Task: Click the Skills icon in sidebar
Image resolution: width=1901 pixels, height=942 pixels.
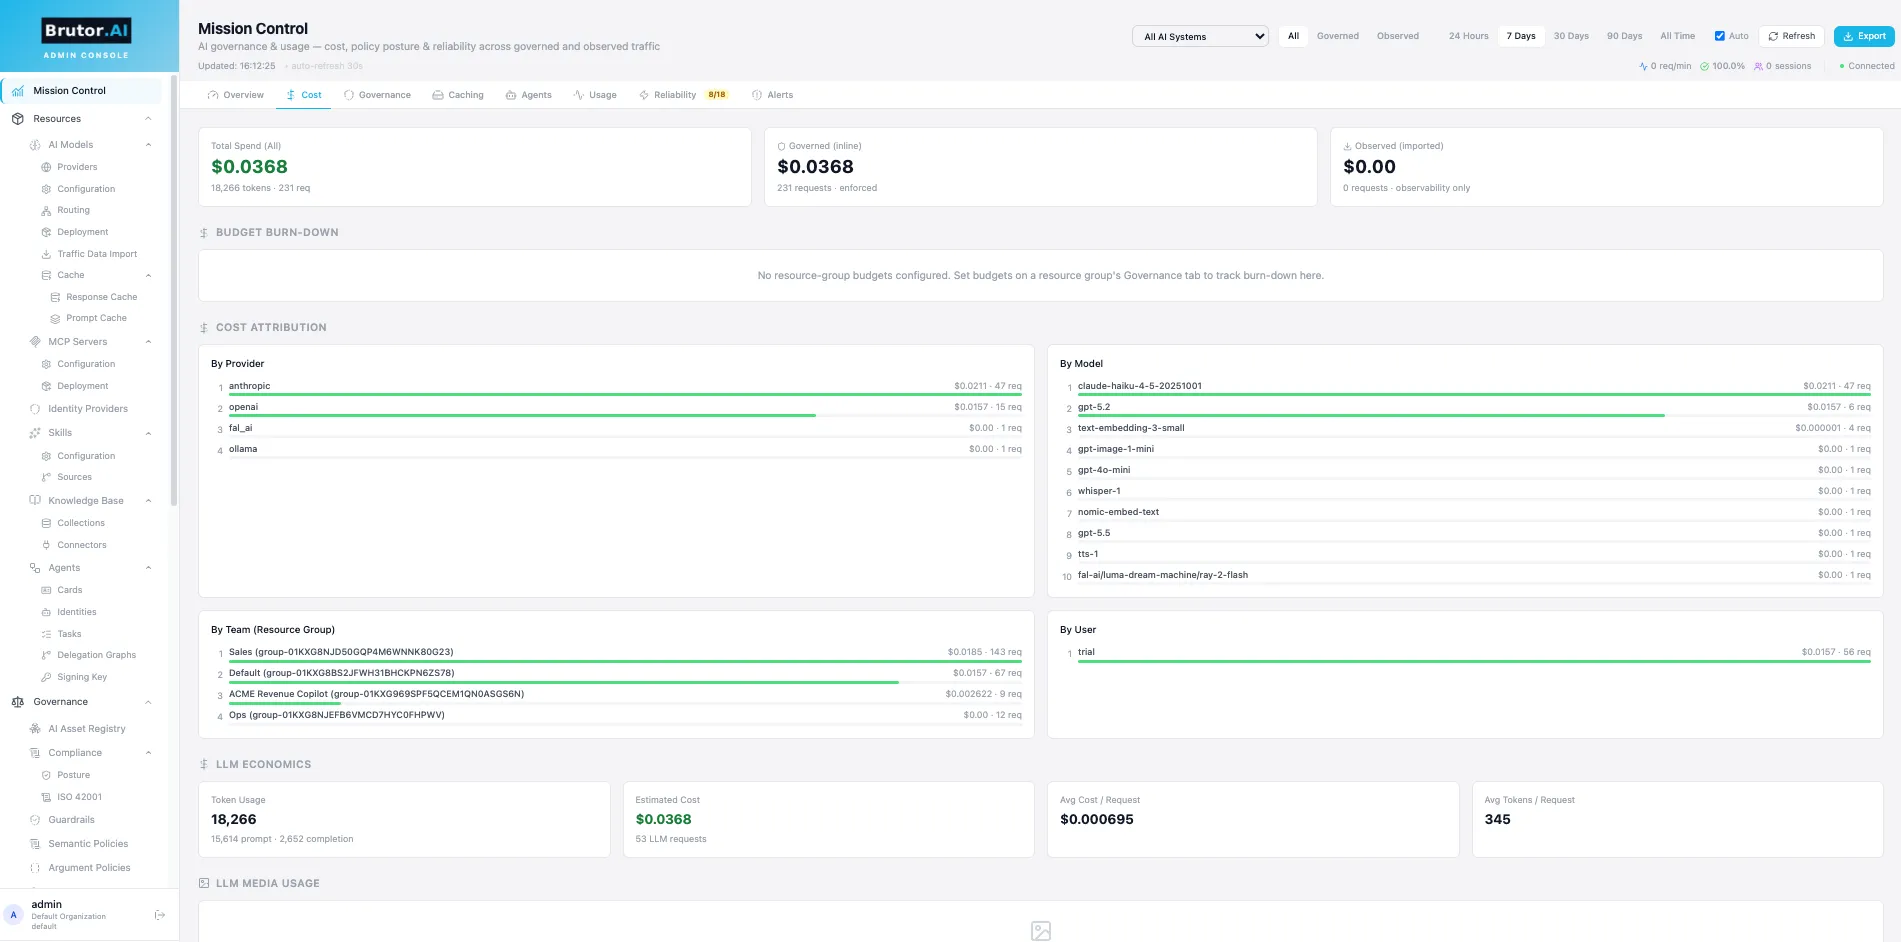Action: pyautogui.click(x=35, y=433)
